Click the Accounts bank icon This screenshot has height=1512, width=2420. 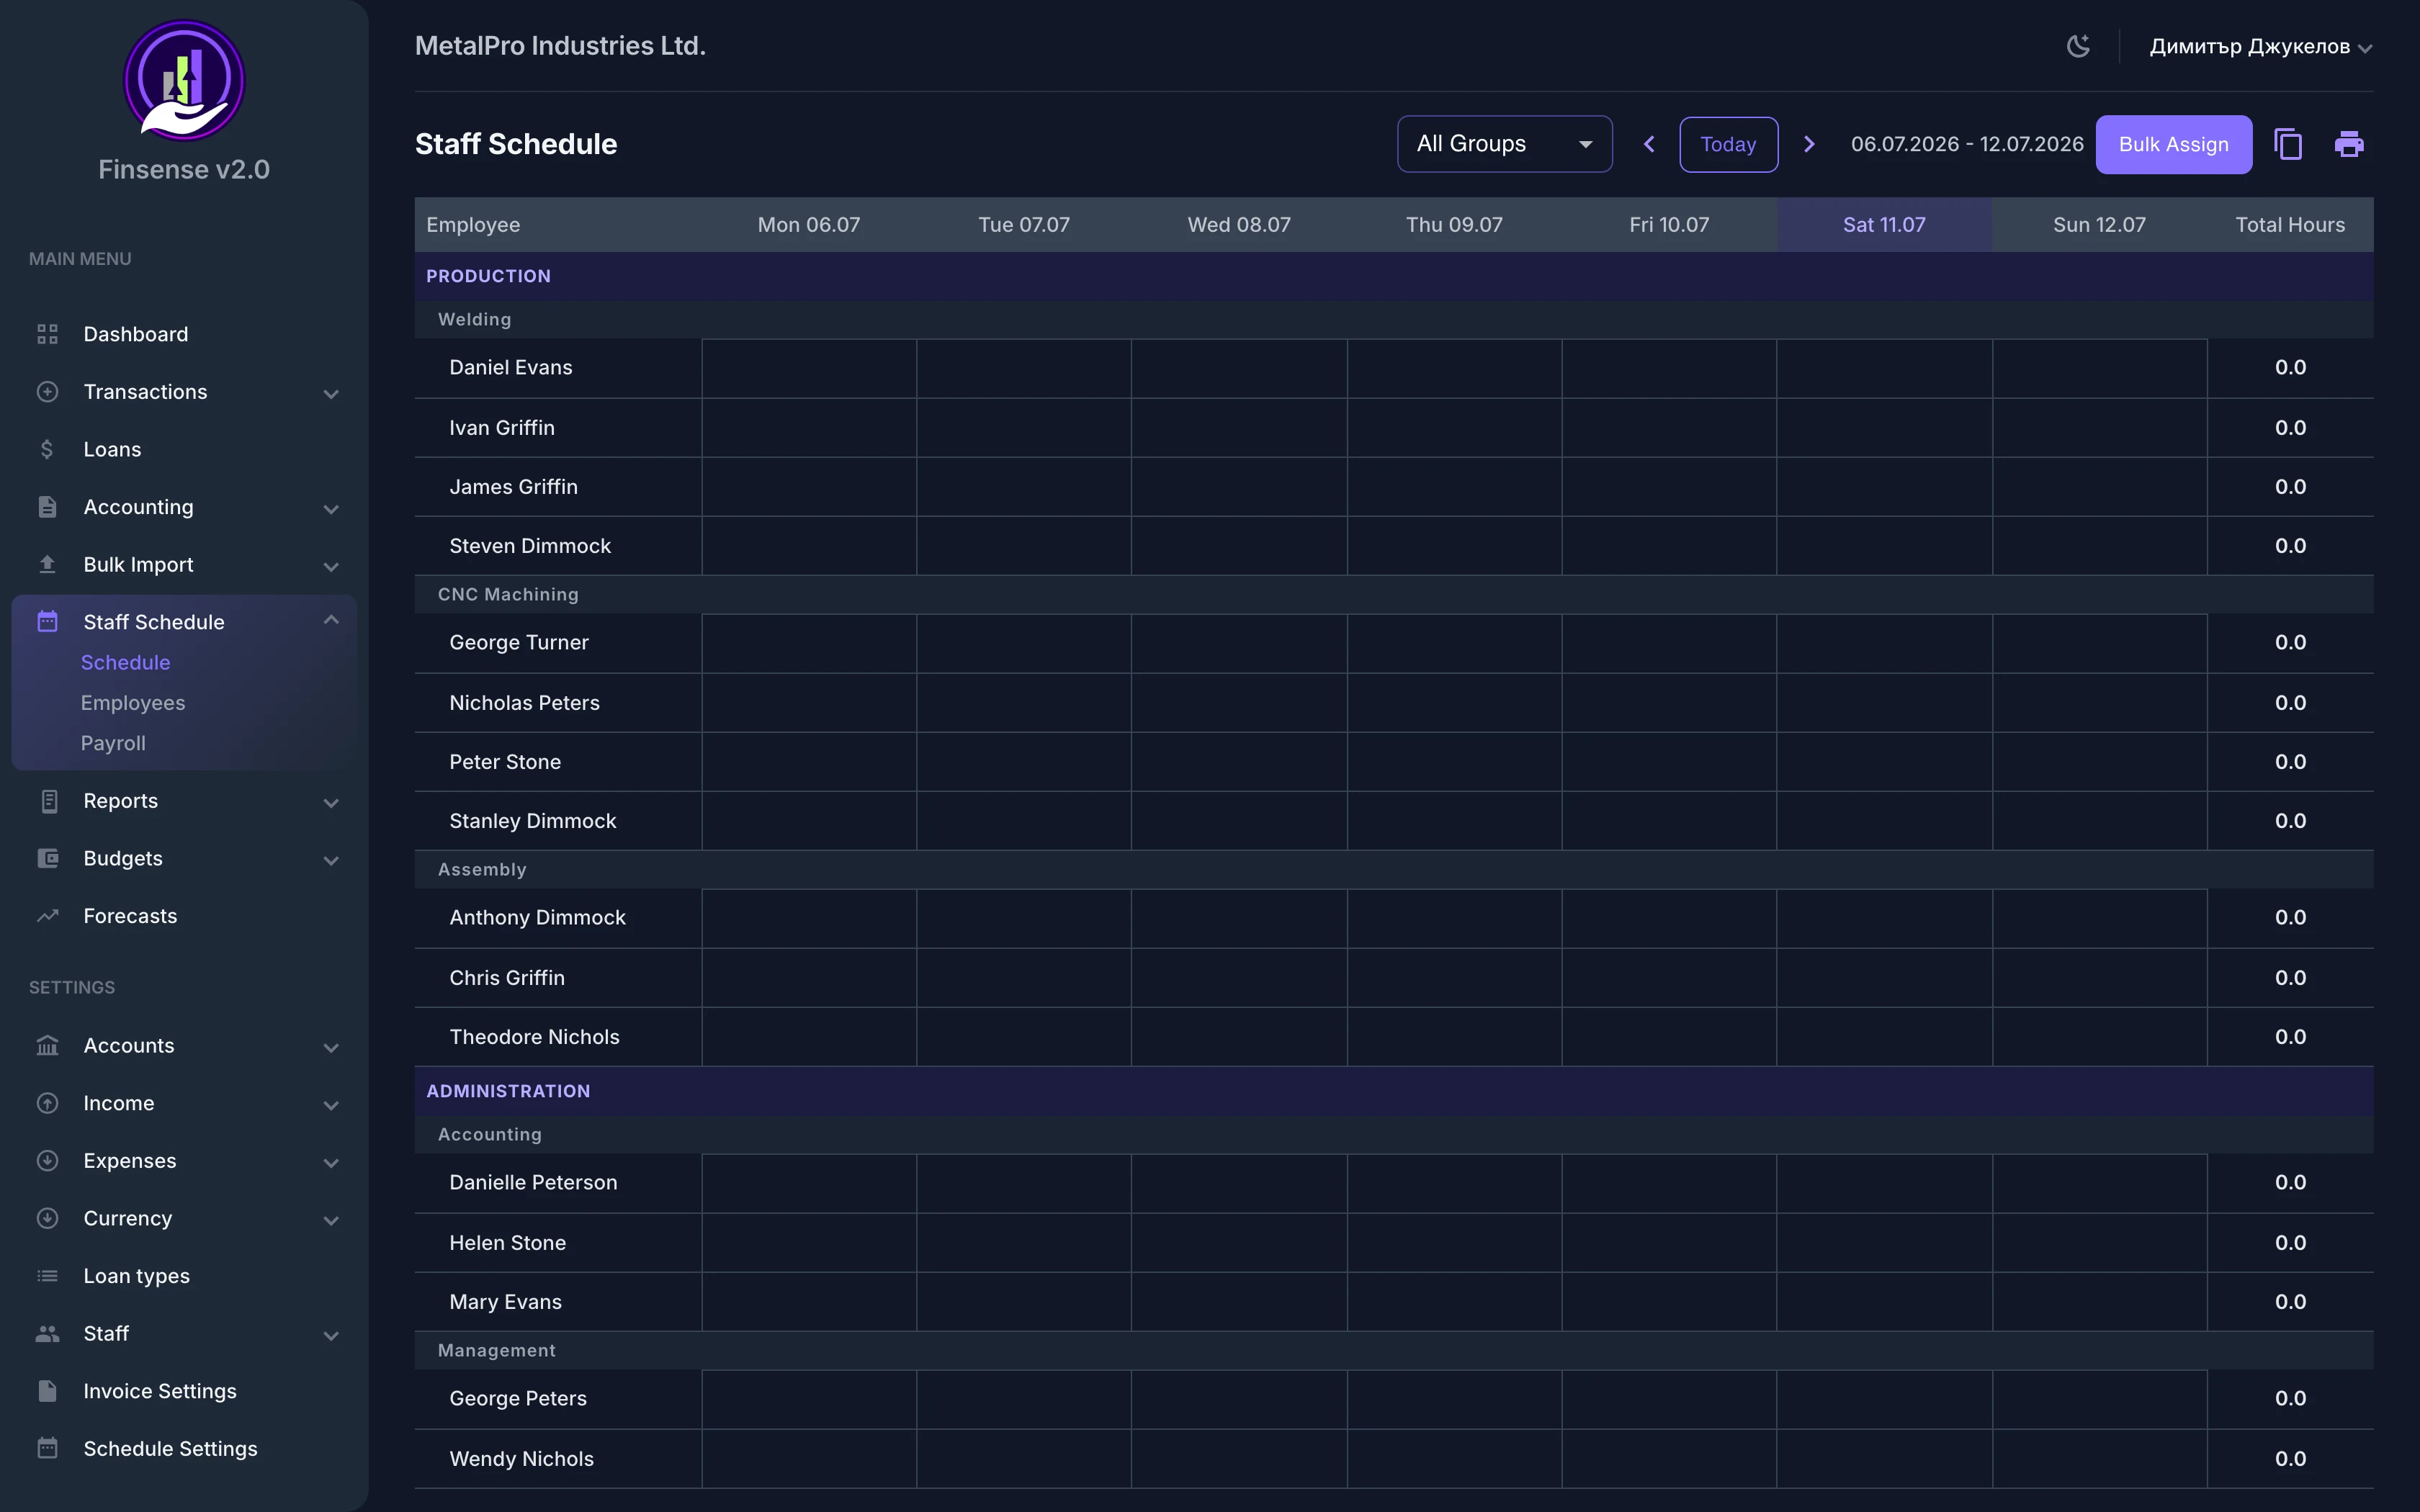tap(47, 1045)
